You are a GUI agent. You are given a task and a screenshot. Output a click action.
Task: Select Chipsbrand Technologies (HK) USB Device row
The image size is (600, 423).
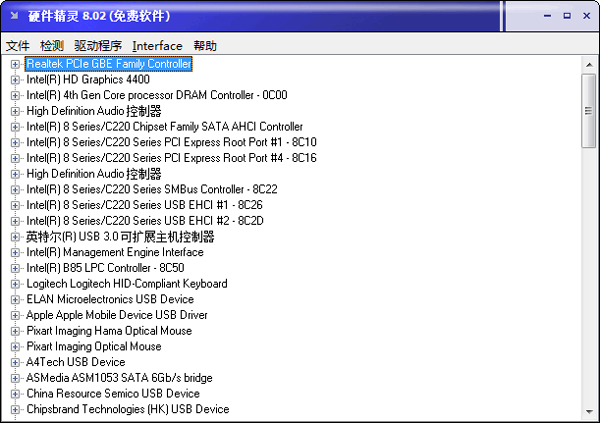click(128, 409)
